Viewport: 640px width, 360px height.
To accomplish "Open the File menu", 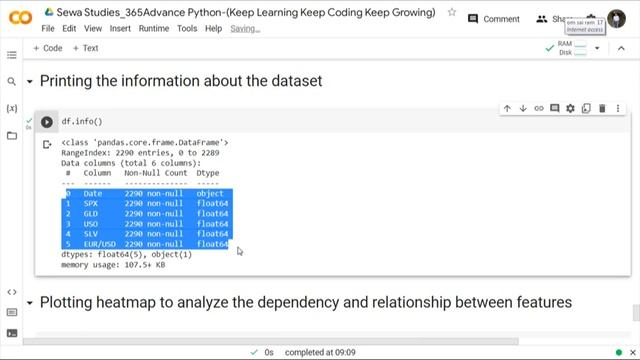I will 48,29.
